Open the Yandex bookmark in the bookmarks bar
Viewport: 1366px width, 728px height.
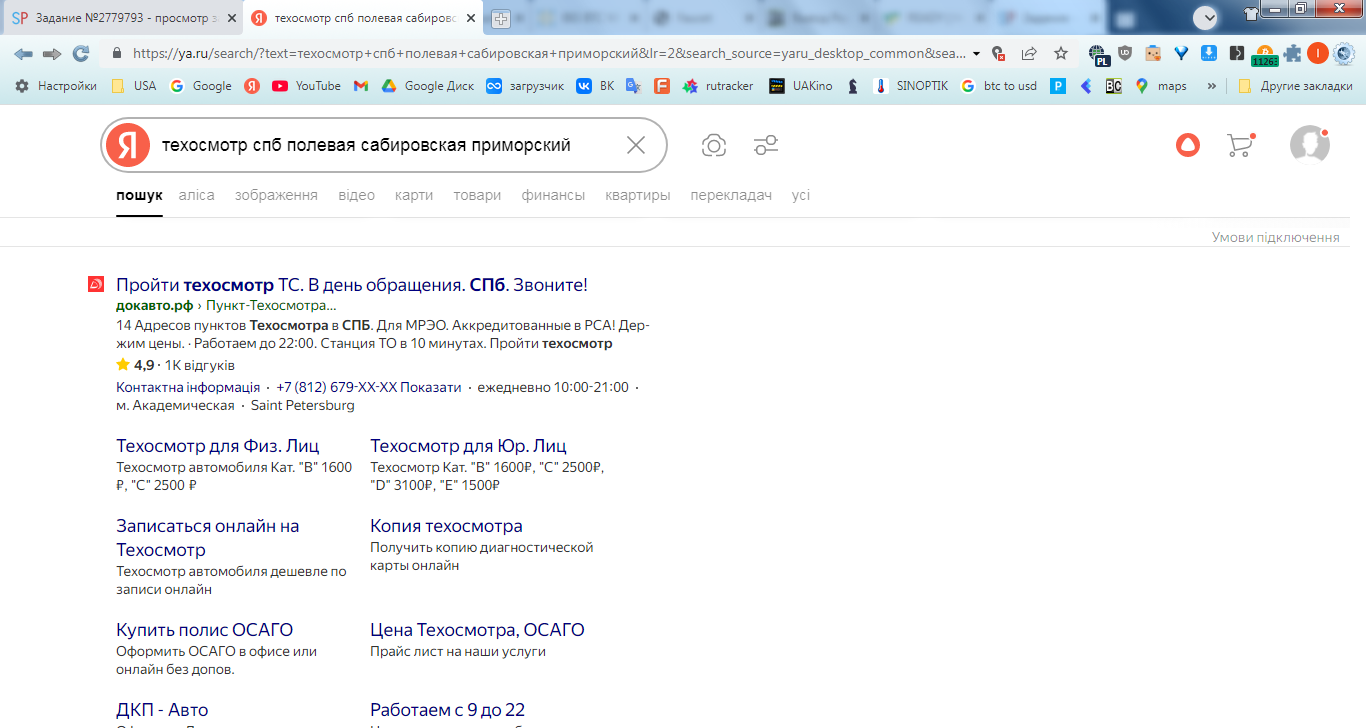(252, 86)
